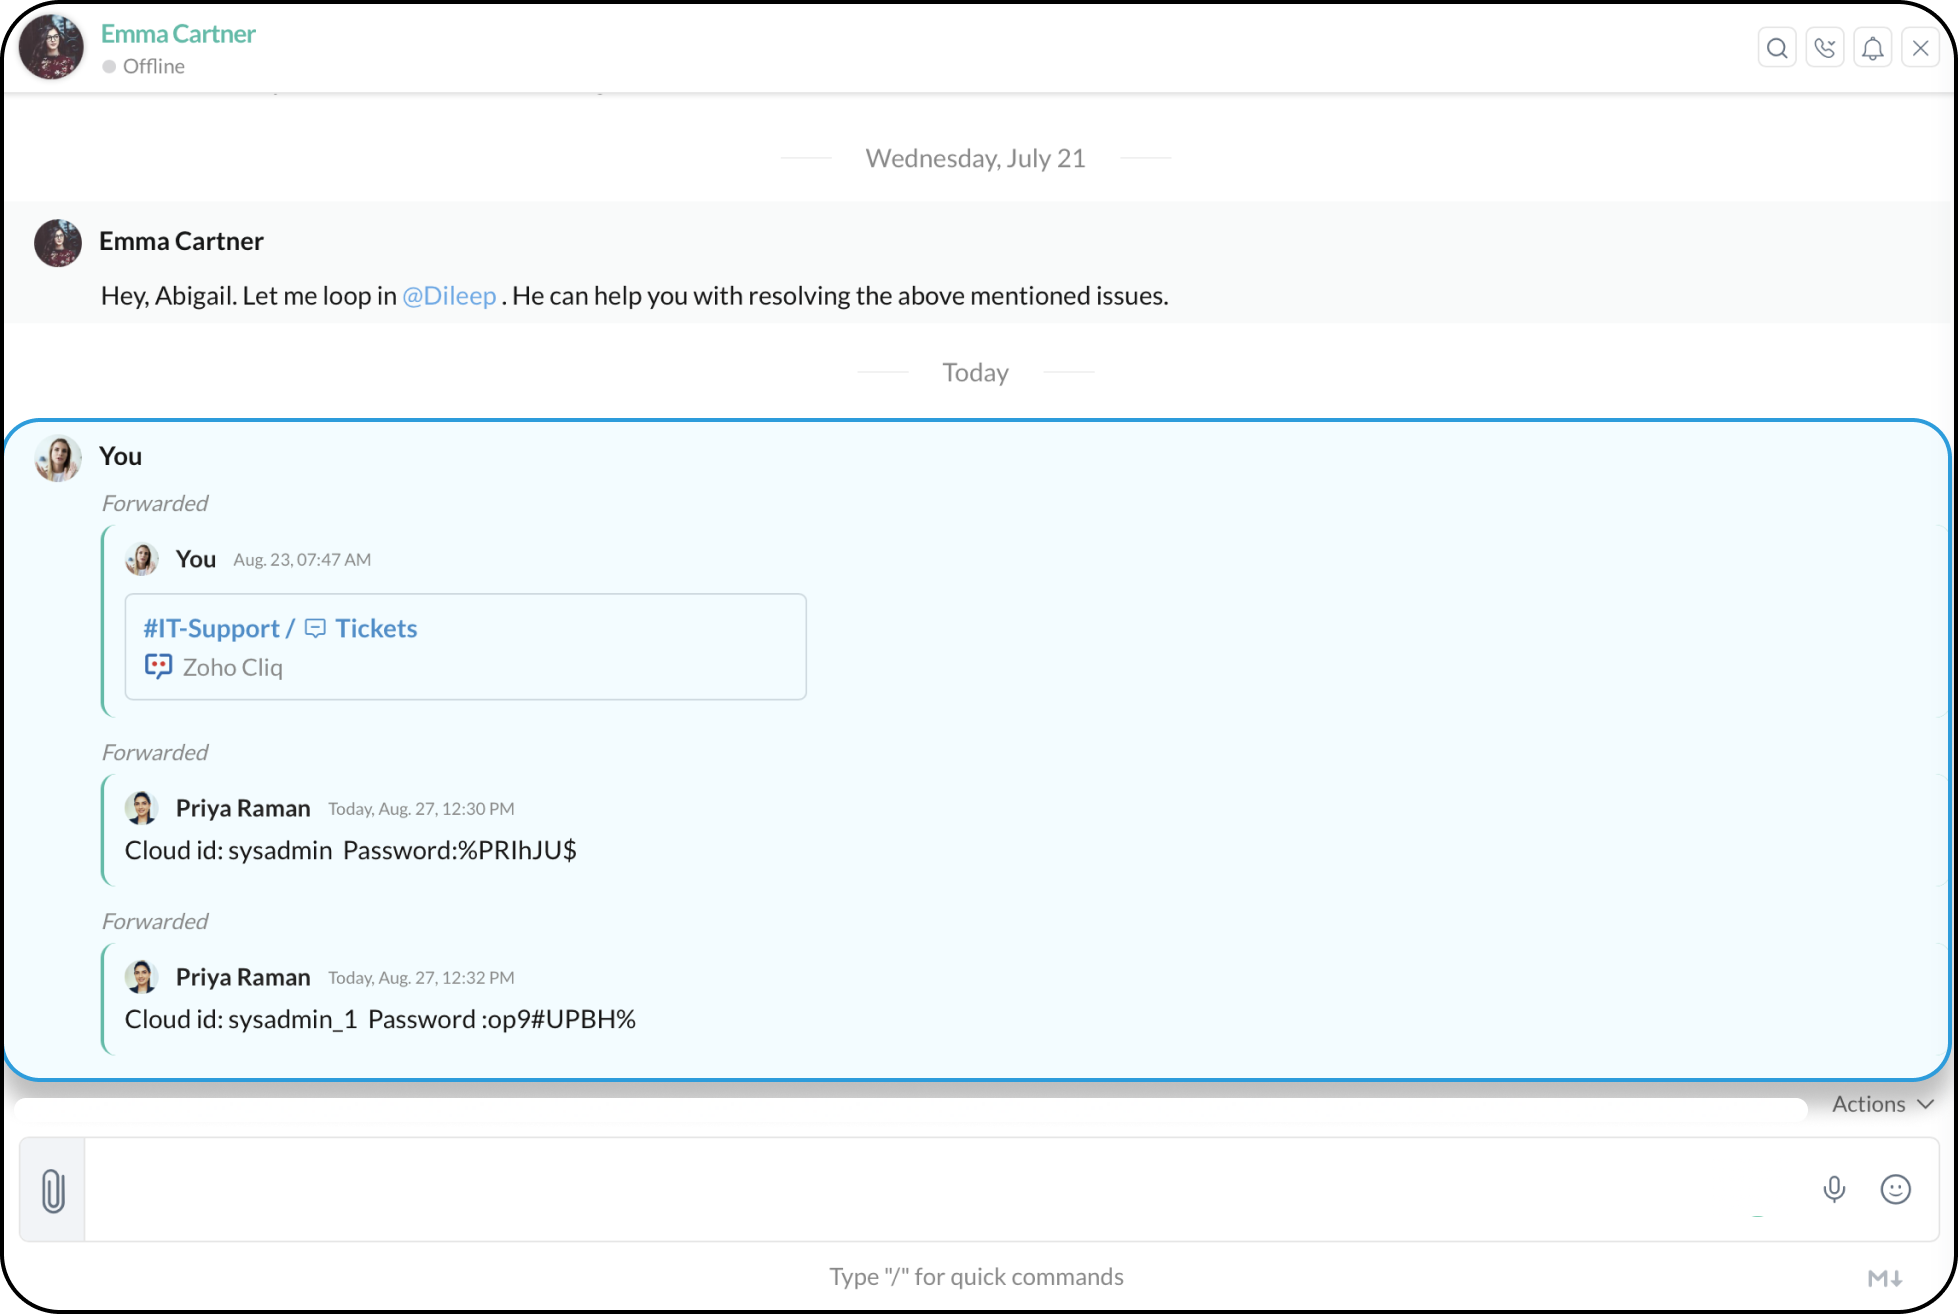Viewport: 1958px width, 1314px height.
Task: Open search in chat header
Action: point(1777,48)
